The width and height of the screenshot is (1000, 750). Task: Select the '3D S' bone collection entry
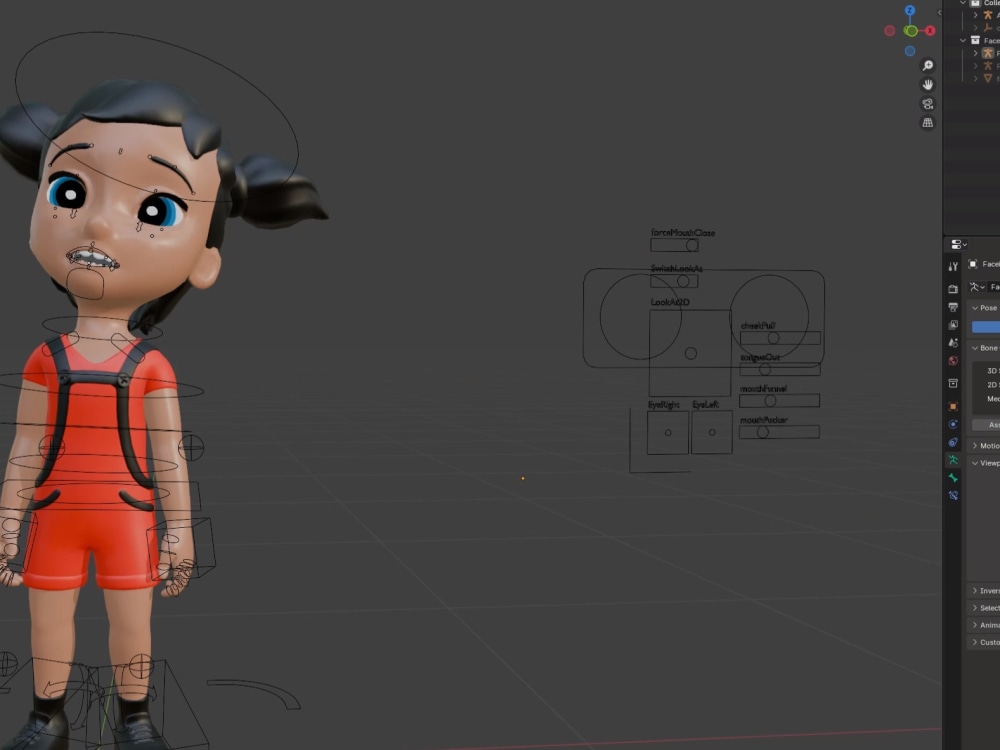pyautogui.click(x=987, y=371)
